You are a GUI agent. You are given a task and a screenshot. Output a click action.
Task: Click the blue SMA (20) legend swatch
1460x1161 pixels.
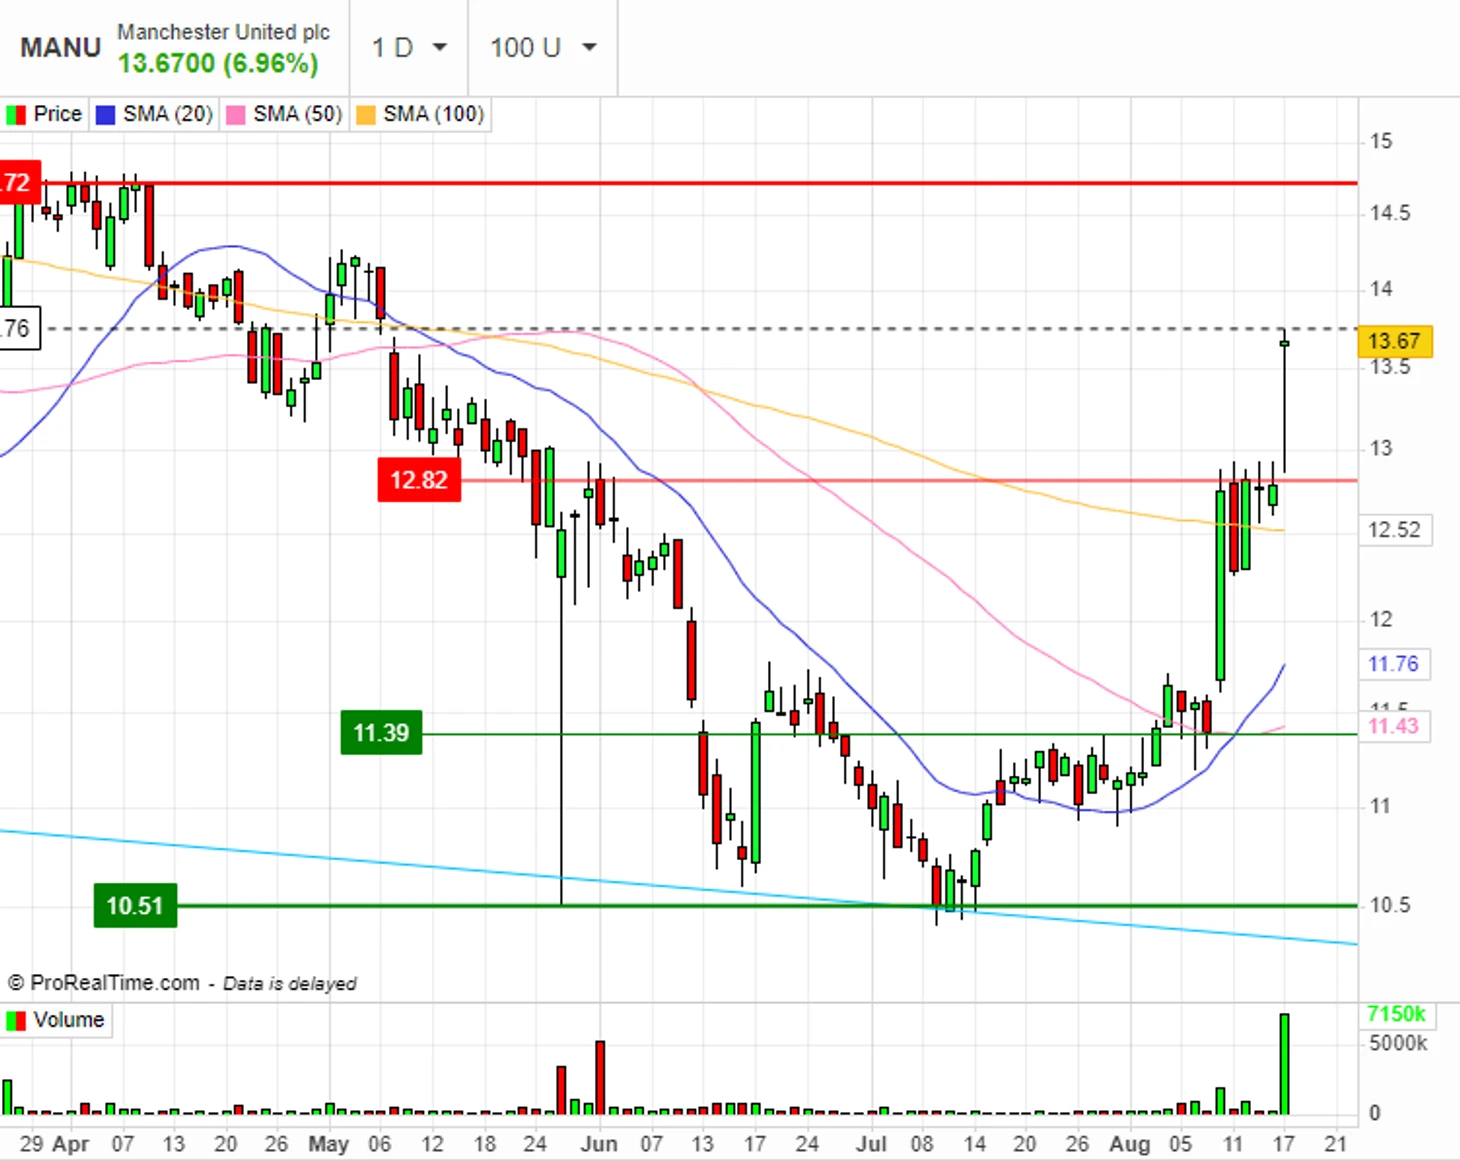[105, 115]
